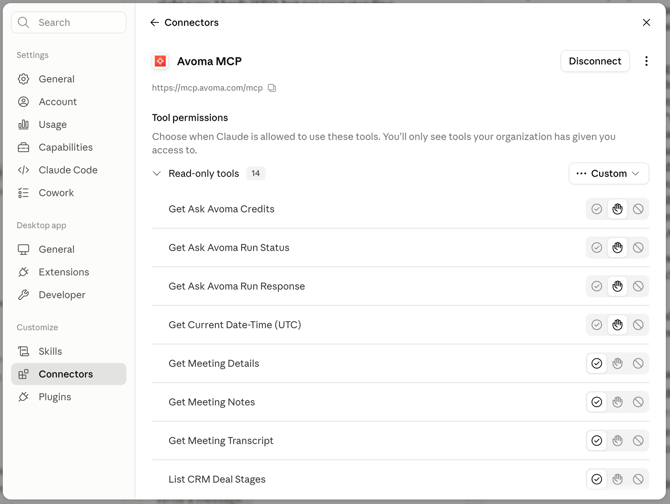Collapse the Read-only tools section
670x504 pixels.
[x=157, y=173]
